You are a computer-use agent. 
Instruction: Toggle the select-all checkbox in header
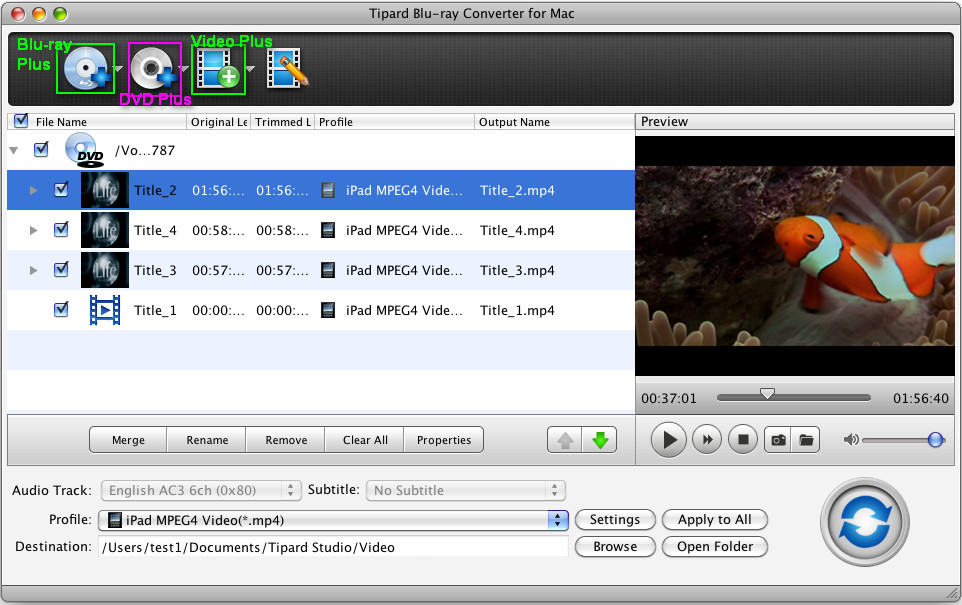21,120
